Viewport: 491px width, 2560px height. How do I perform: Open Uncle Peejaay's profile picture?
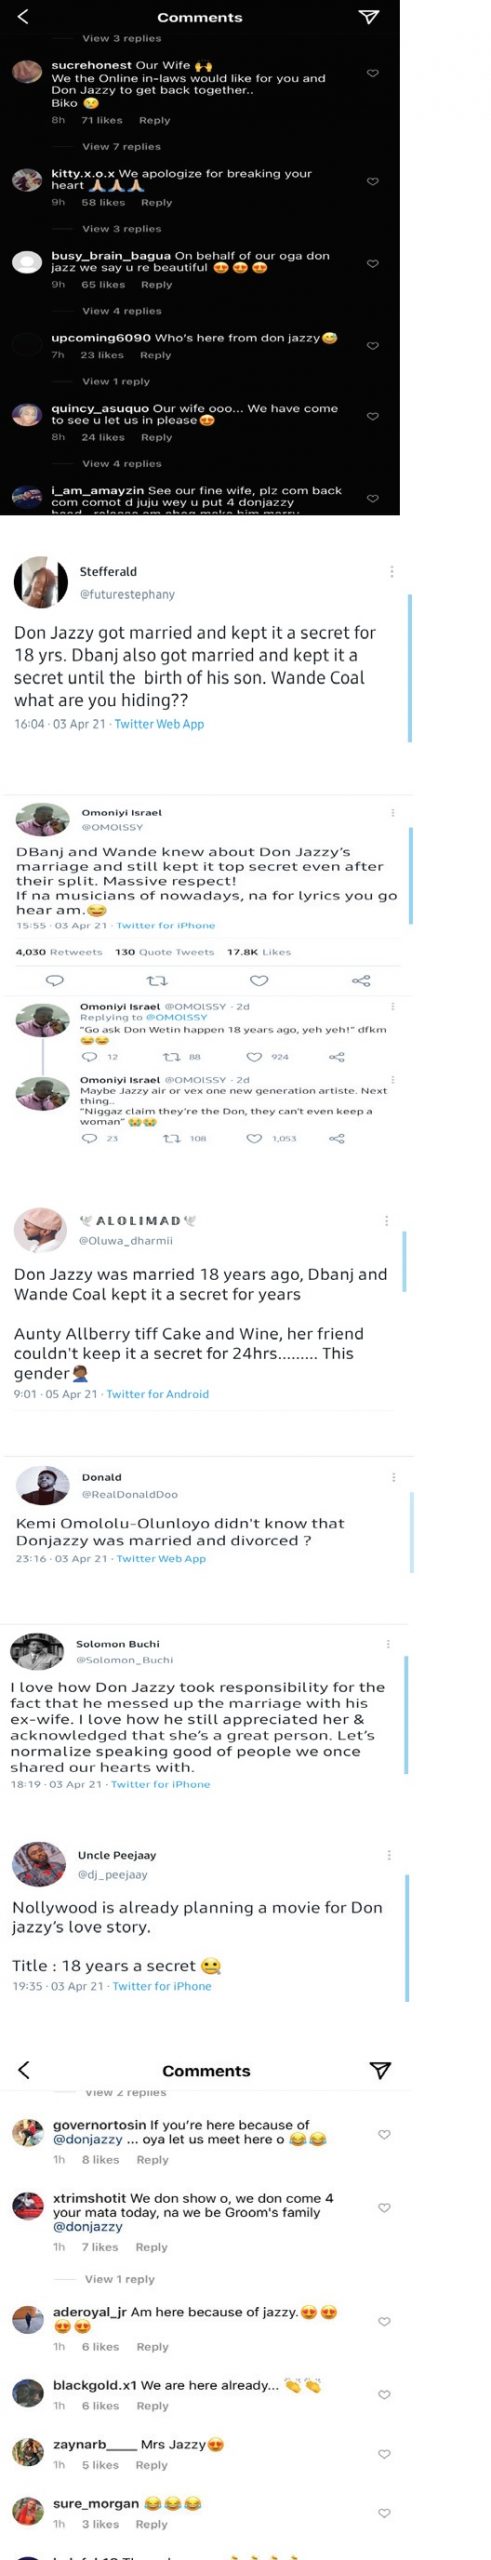[x=38, y=1864]
